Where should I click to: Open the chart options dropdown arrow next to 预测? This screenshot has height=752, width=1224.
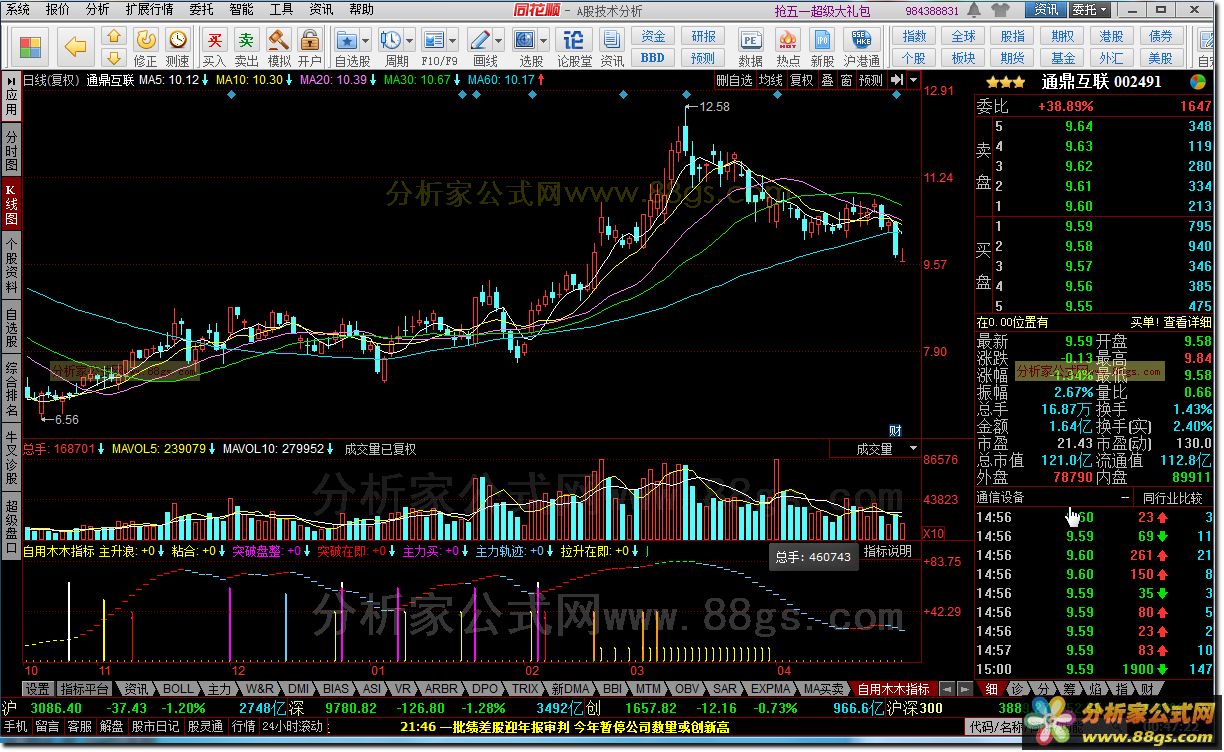point(913,80)
